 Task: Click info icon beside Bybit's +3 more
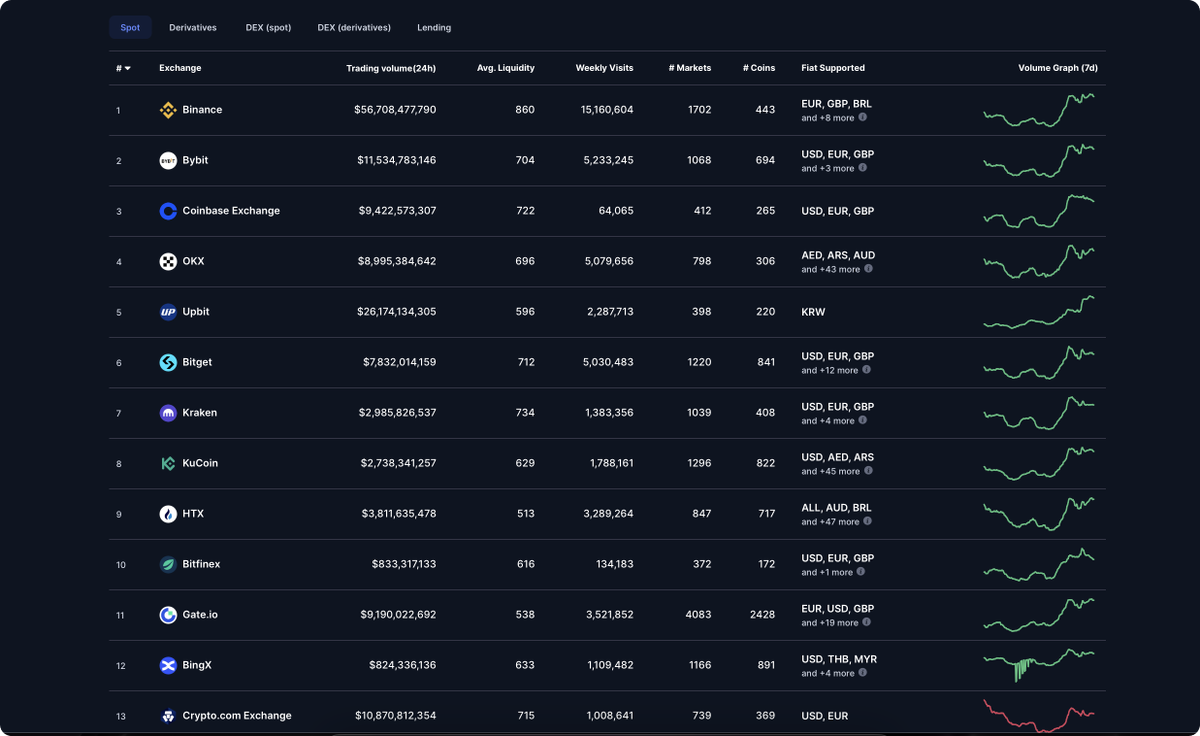coord(863,168)
